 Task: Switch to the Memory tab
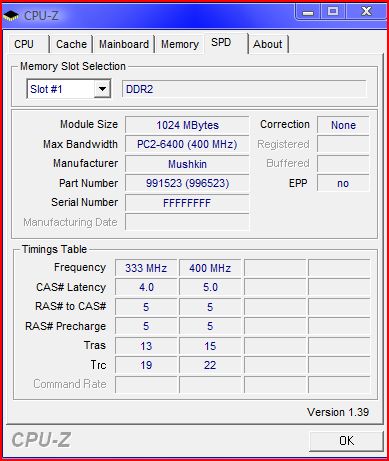180,44
